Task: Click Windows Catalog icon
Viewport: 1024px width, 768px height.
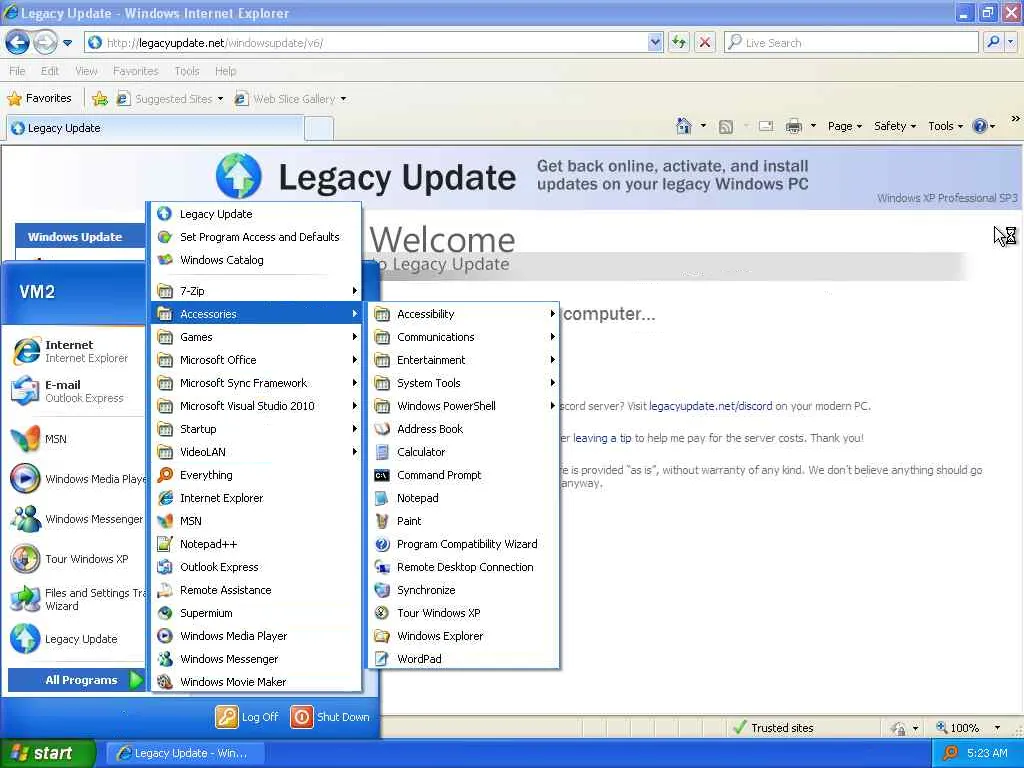Action: point(165,260)
